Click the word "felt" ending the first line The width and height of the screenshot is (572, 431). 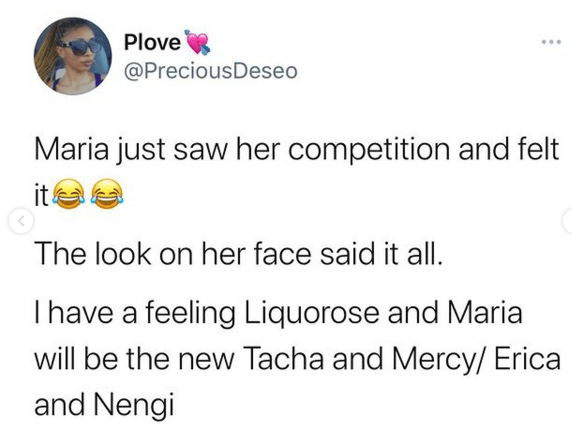coord(538,148)
